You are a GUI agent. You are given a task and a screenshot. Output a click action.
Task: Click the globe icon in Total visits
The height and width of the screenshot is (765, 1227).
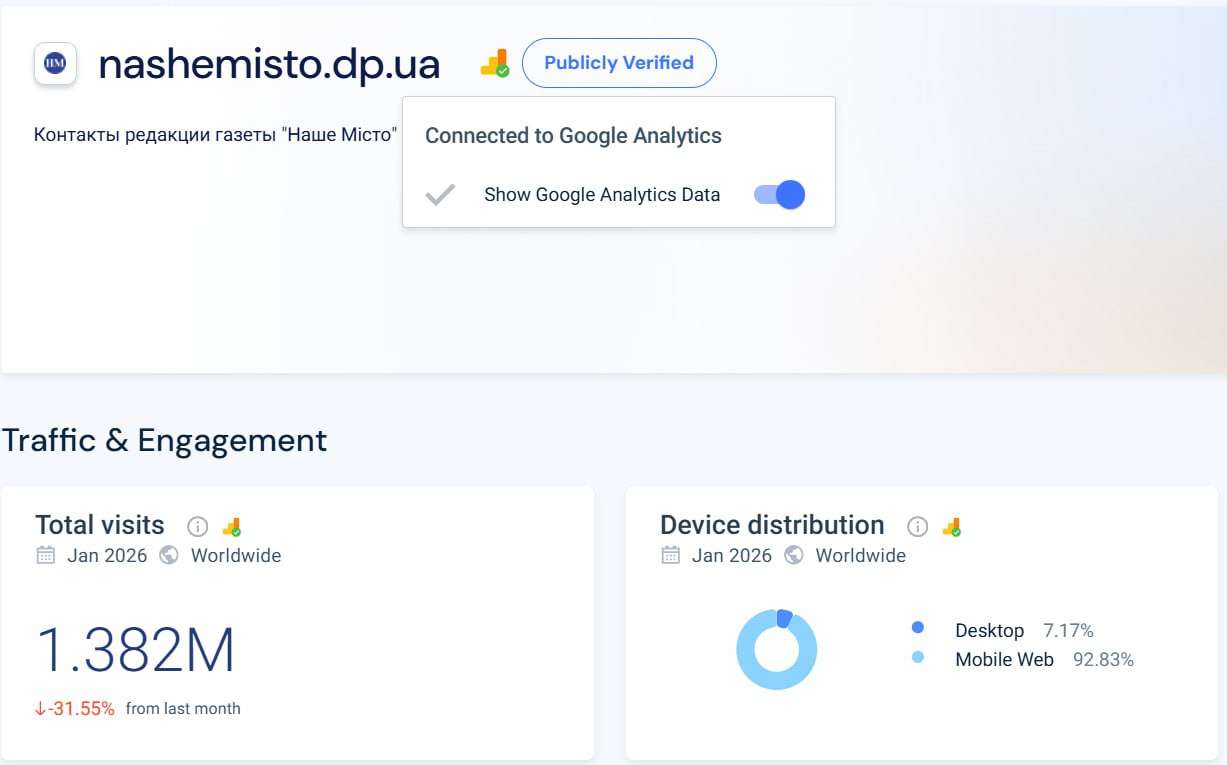click(169, 555)
